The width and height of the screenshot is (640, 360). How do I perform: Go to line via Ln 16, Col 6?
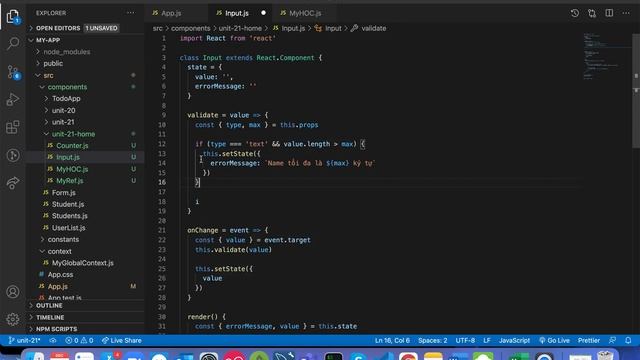[x=392, y=340]
